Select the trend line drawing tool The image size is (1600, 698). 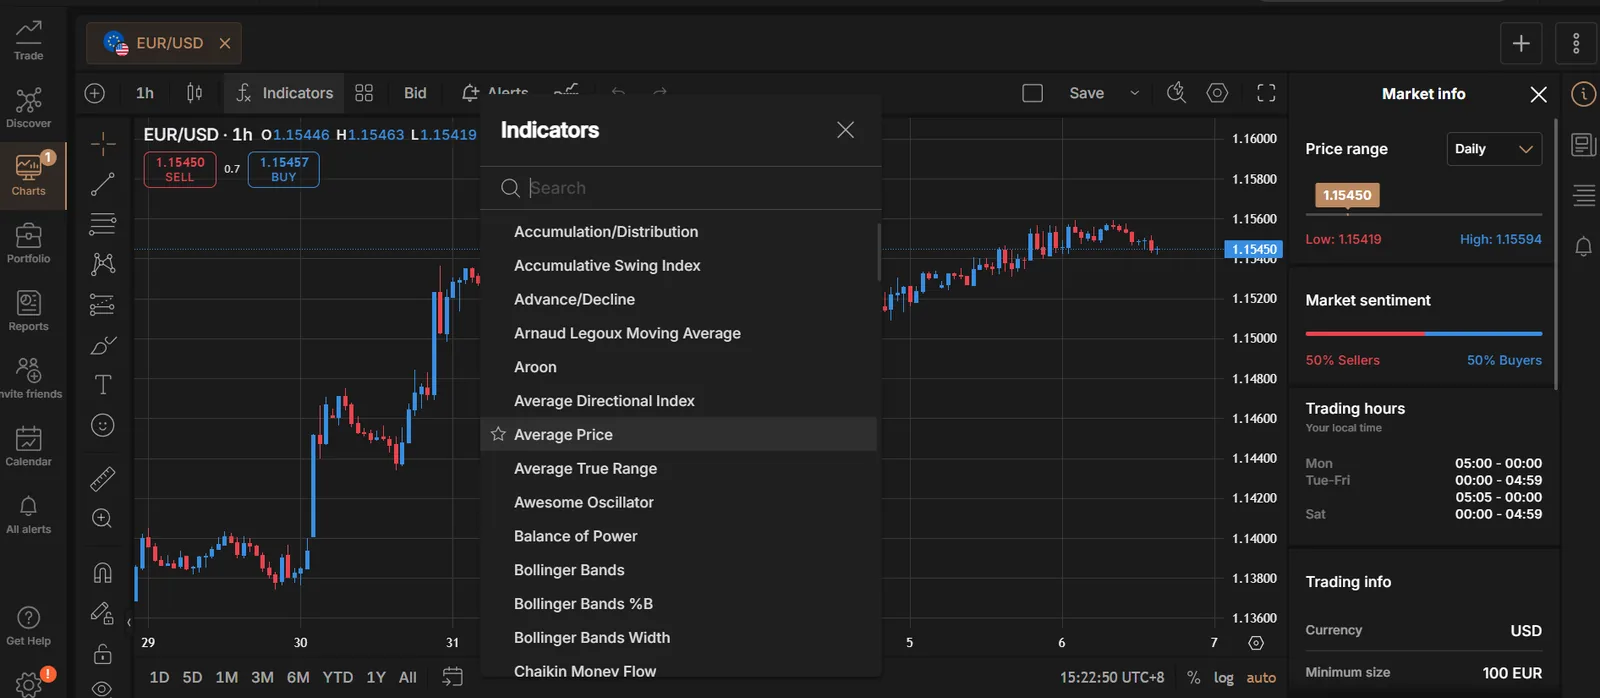click(103, 184)
